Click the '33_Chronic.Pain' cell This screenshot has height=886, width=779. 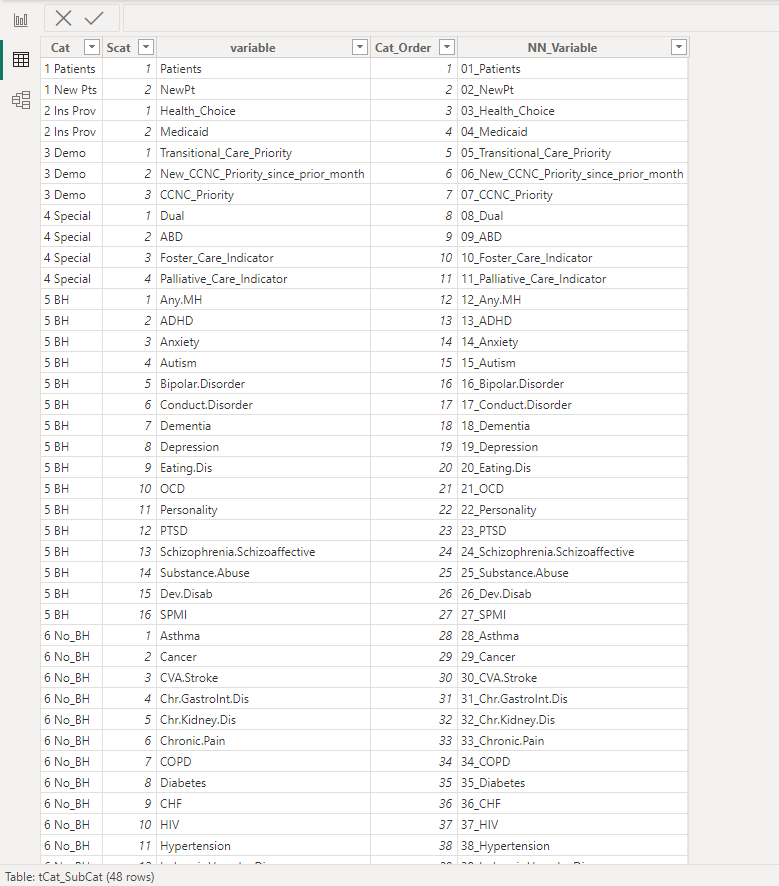[x=573, y=741]
